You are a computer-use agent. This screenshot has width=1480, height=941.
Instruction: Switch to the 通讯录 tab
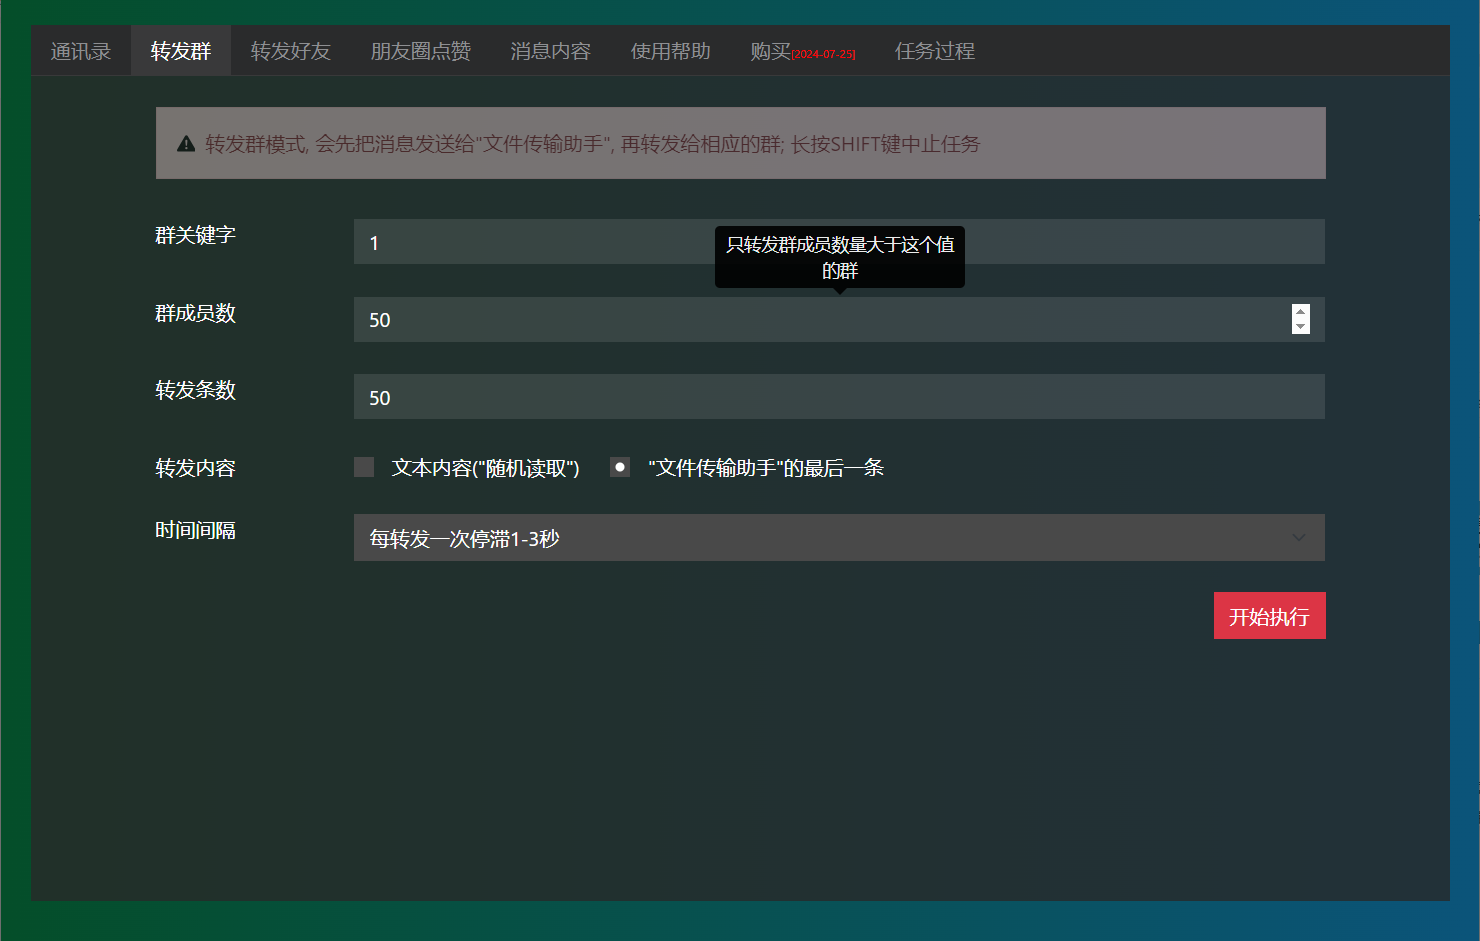pos(81,51)
